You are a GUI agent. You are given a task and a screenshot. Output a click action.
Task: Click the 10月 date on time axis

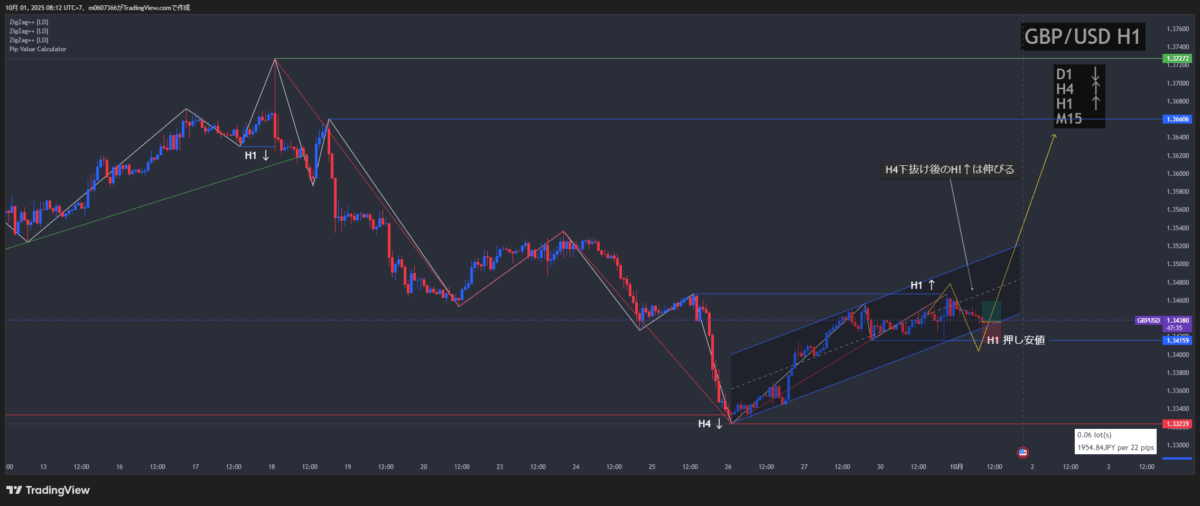(x=956, y=466)
